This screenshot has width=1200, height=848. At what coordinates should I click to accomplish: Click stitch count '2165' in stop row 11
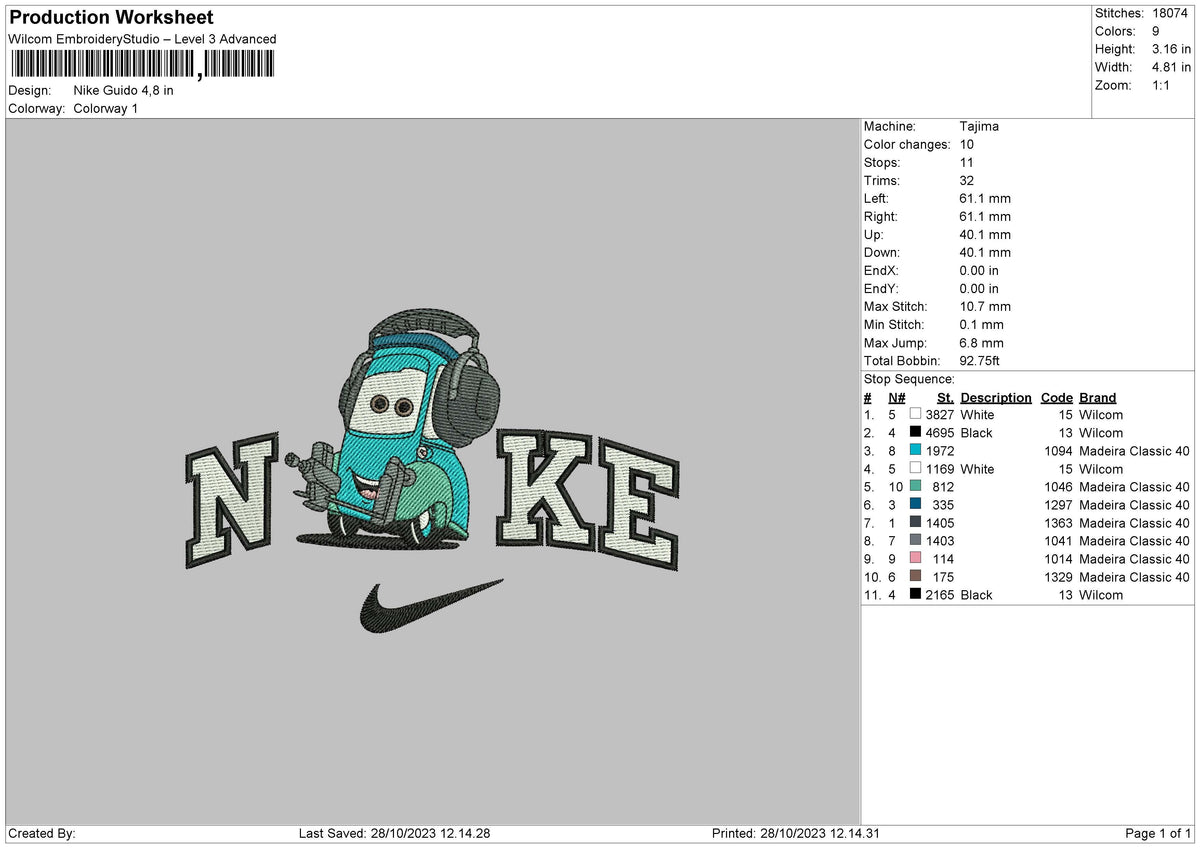[941, 594]
